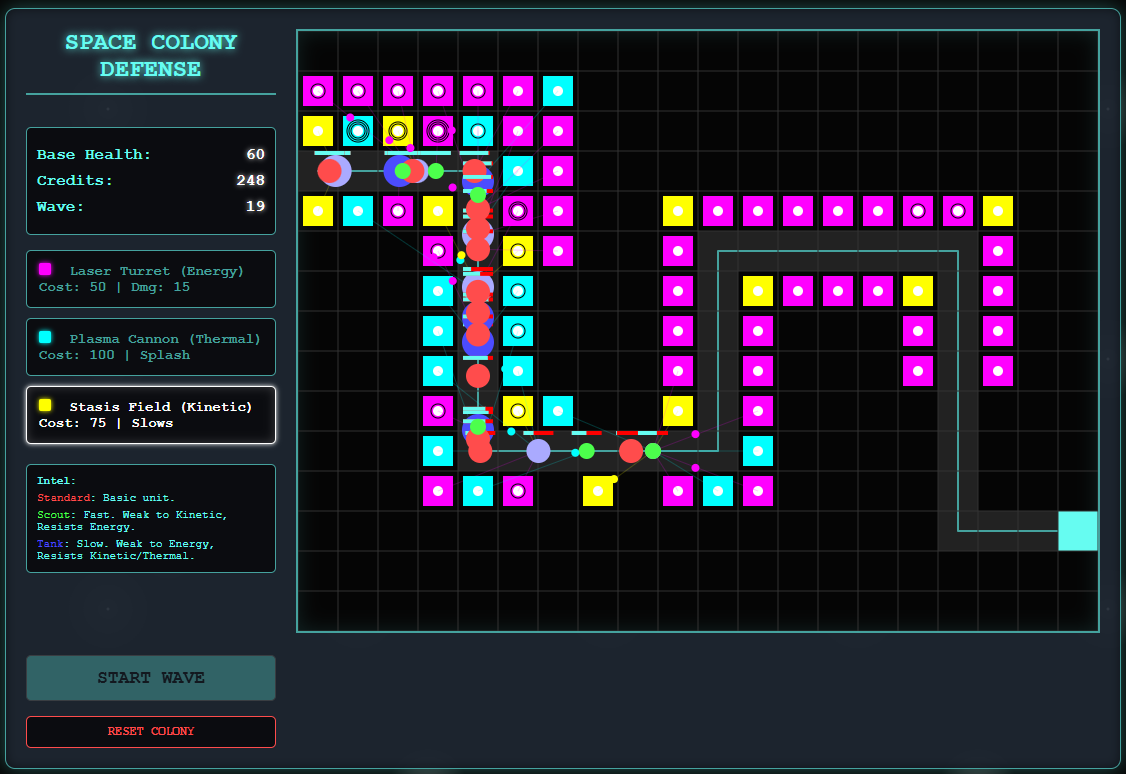Select cyan tower right of yellow near corridor bottom
This screenshot has height=774, width=1126.
558,411
